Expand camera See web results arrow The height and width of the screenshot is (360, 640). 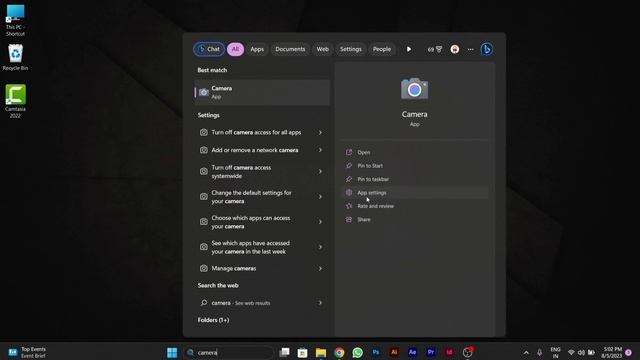pos(320,303)
